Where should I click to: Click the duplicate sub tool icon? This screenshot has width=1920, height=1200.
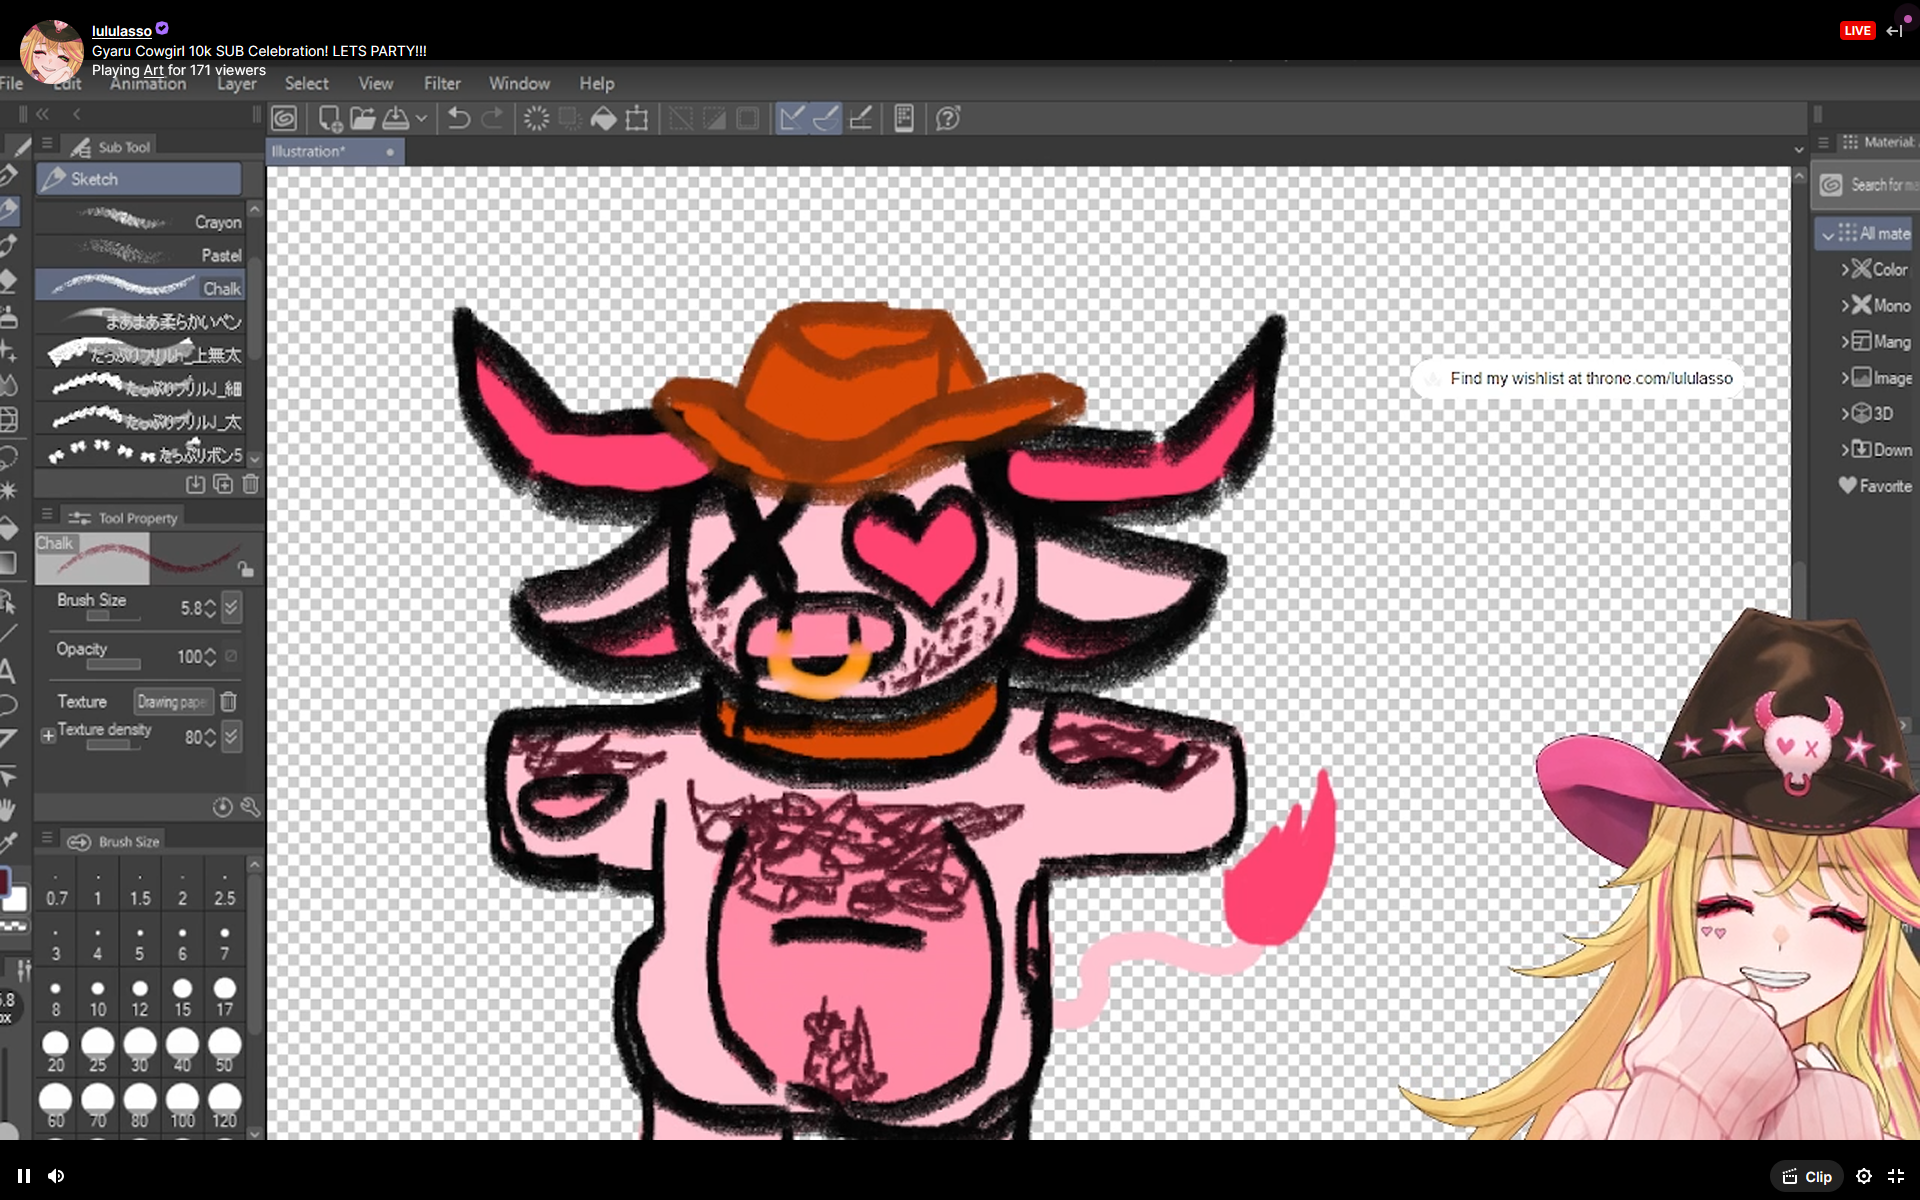[x=223, y=484]
